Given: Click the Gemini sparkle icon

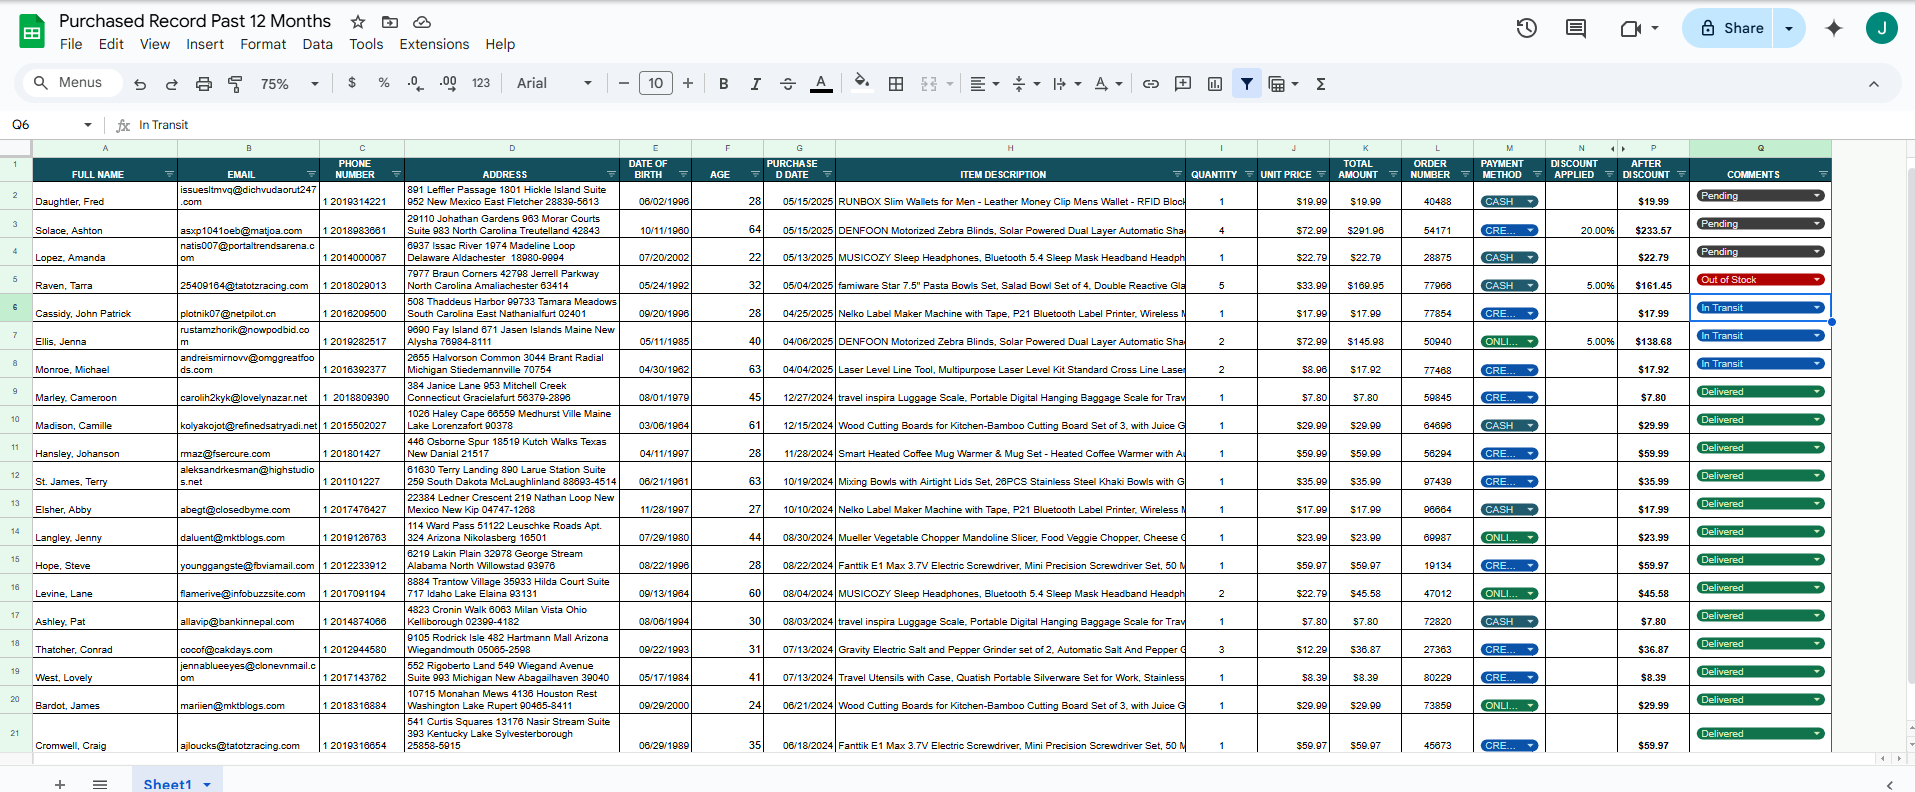Looking at the screenshot, I should point(1834,28).
